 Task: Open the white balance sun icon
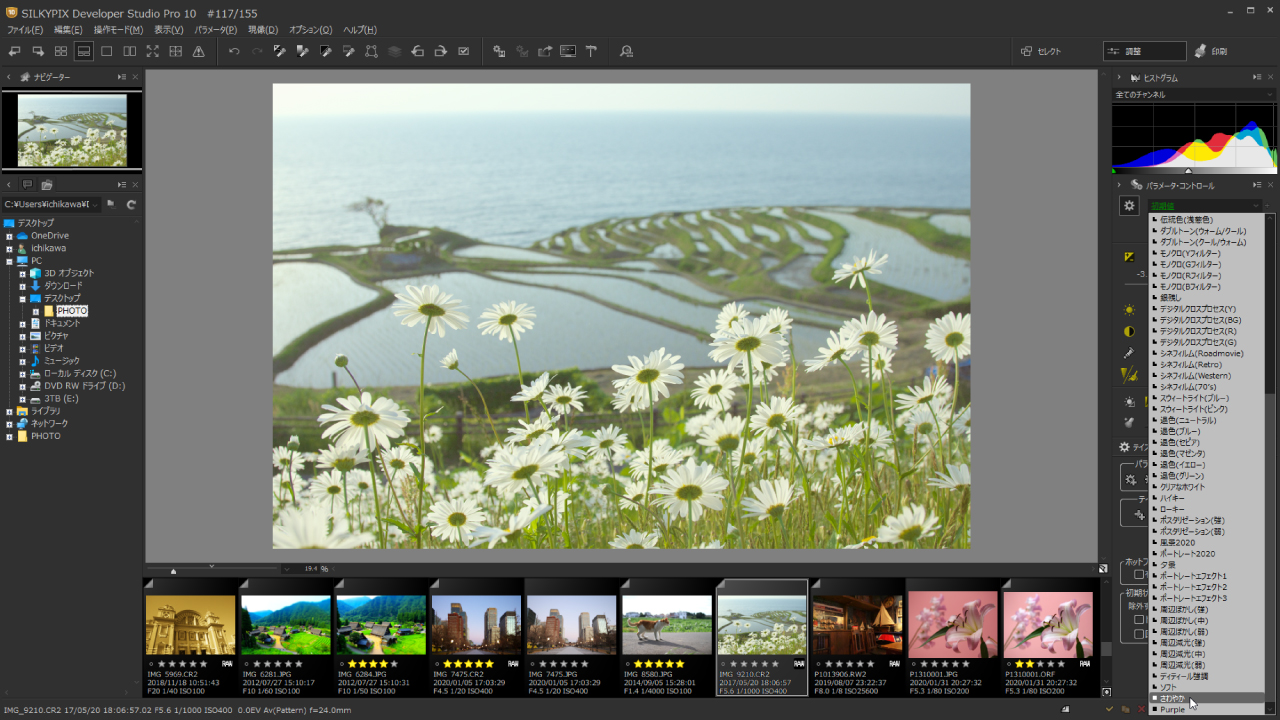1129,310
